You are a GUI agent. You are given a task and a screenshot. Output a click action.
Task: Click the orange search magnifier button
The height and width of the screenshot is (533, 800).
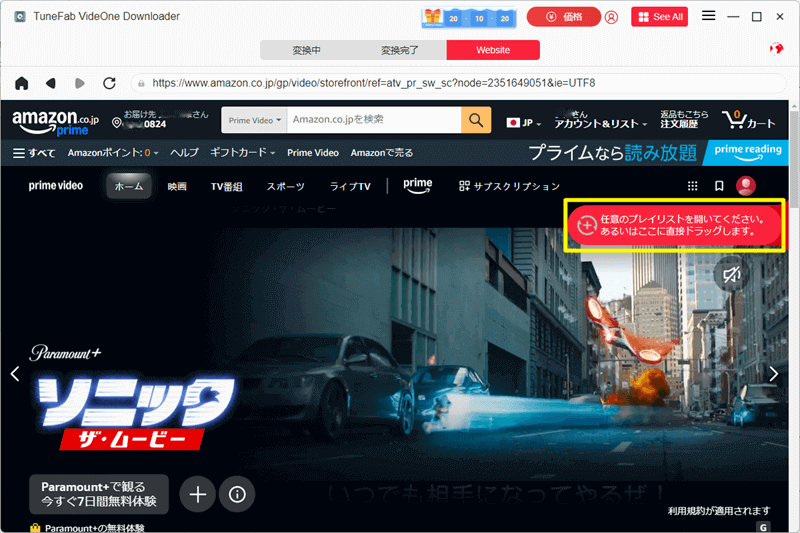click(x=476, y=120)
